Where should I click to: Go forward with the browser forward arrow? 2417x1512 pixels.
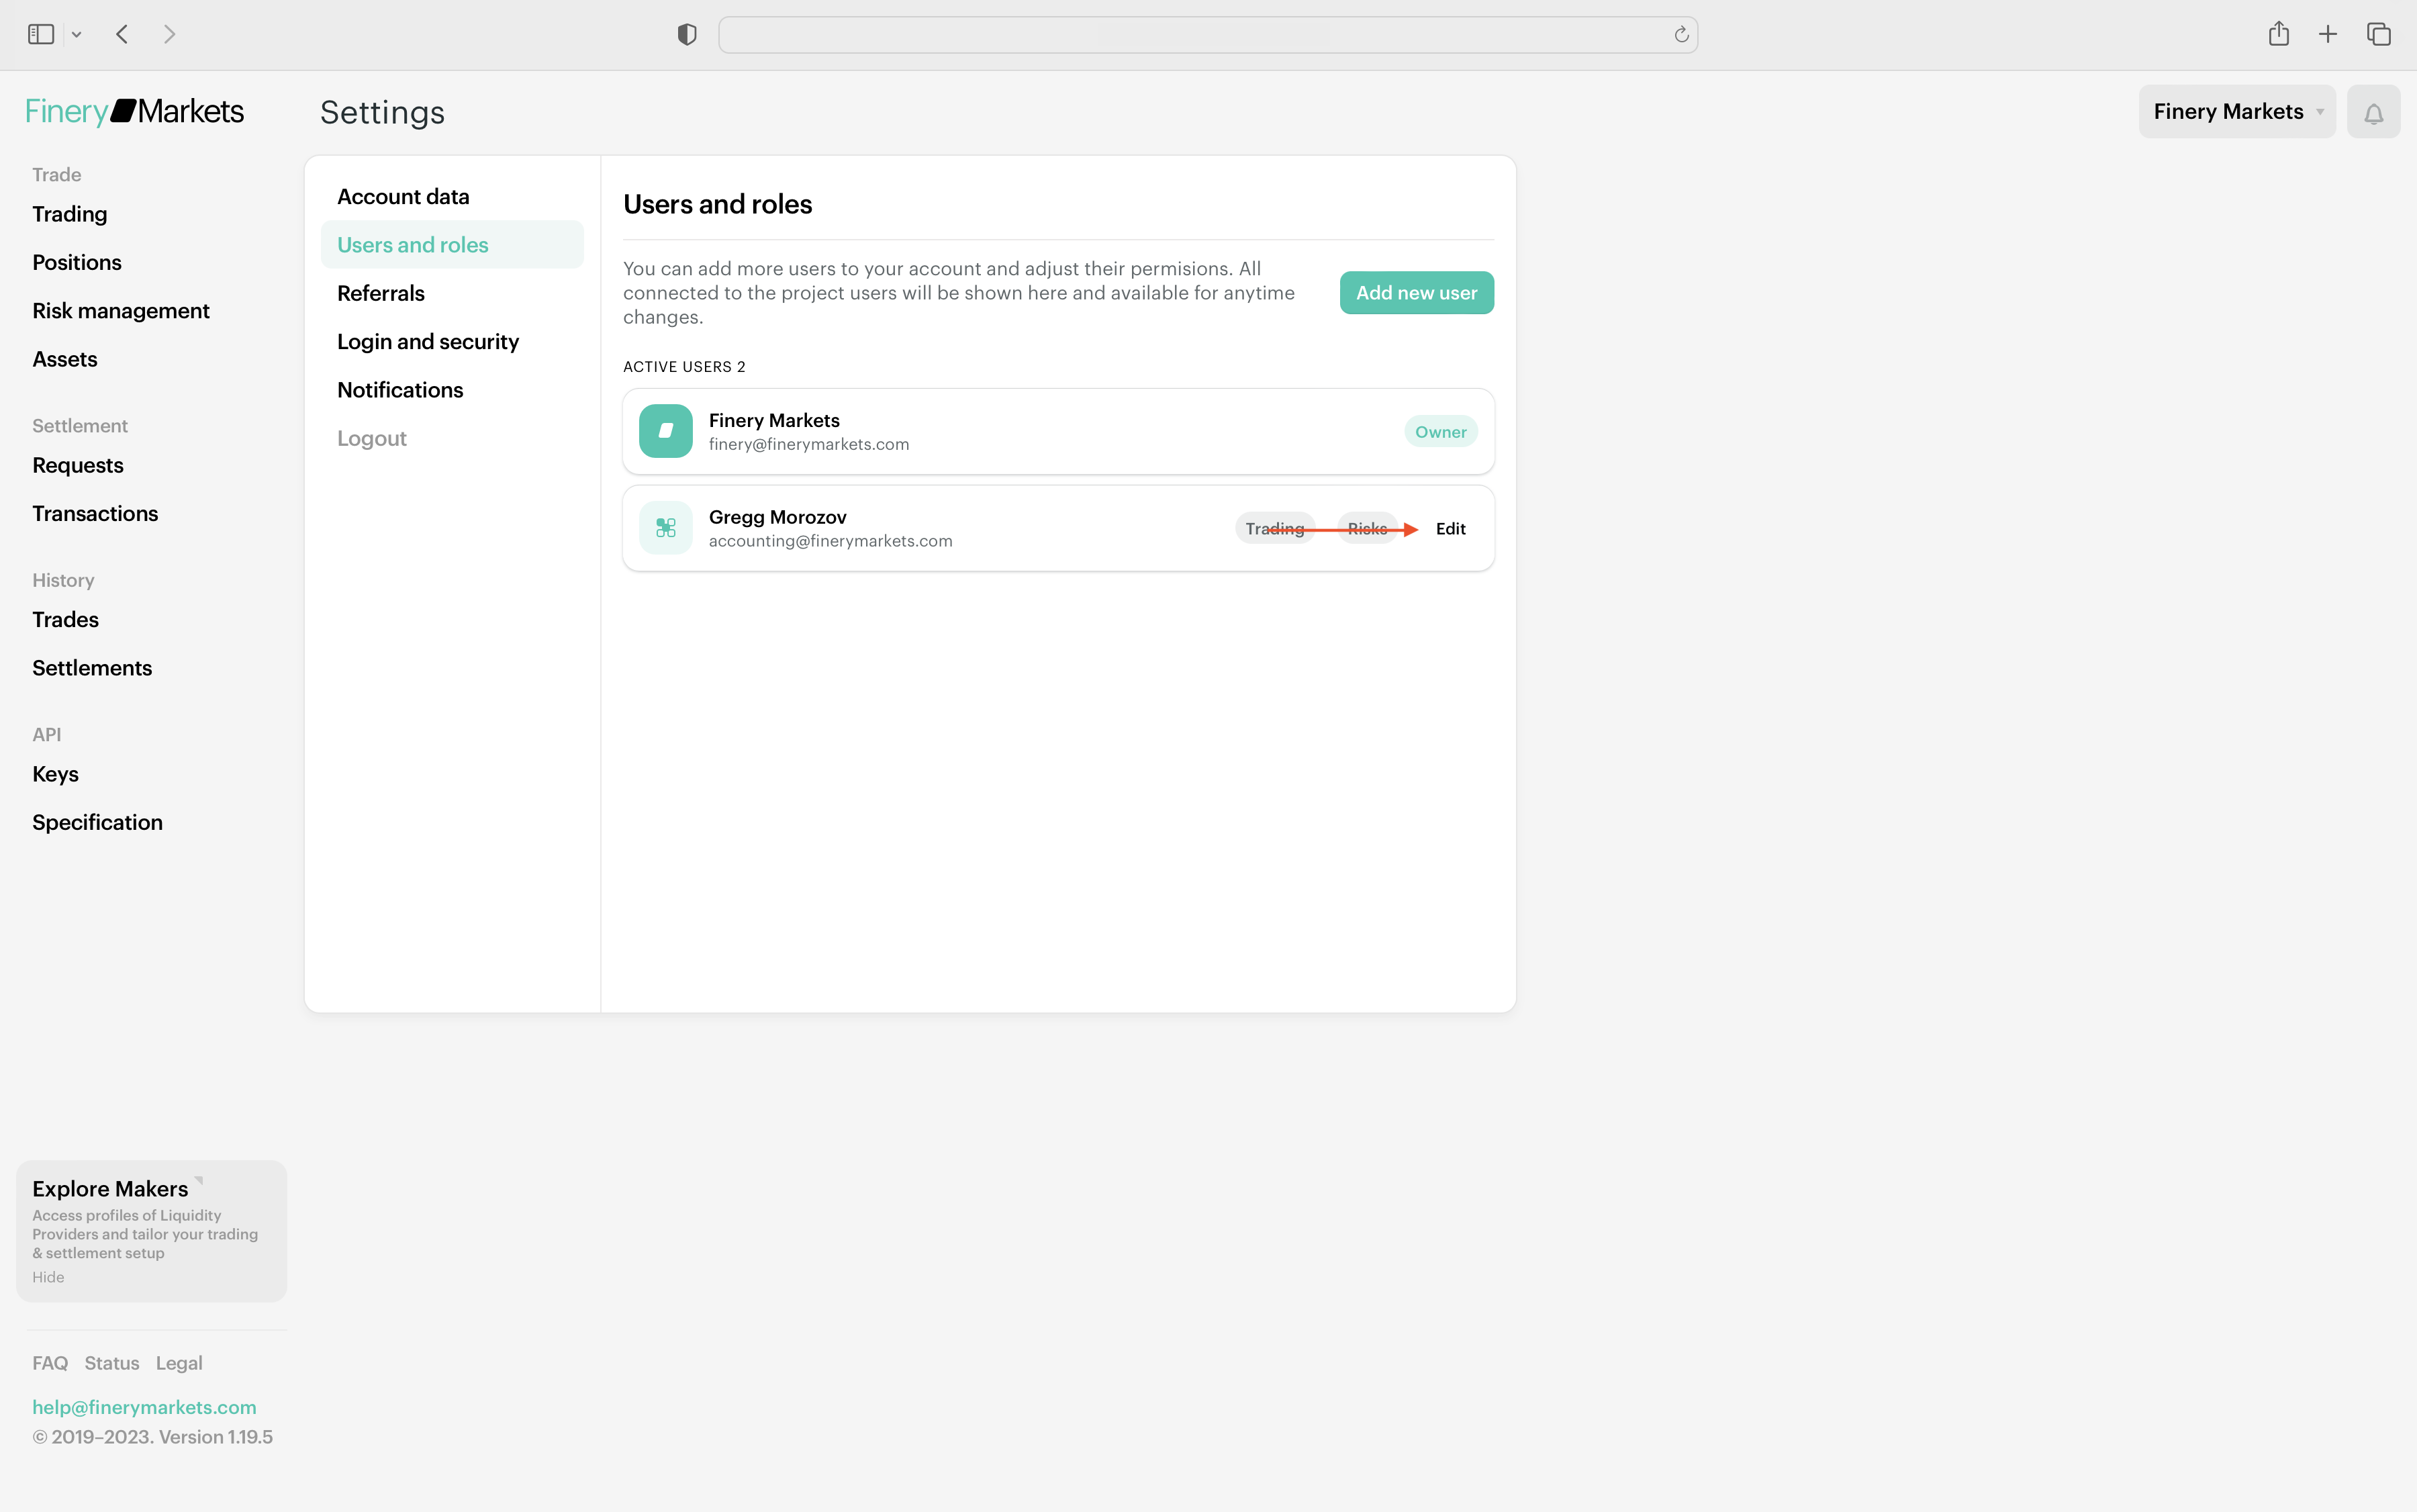(169, 35)
